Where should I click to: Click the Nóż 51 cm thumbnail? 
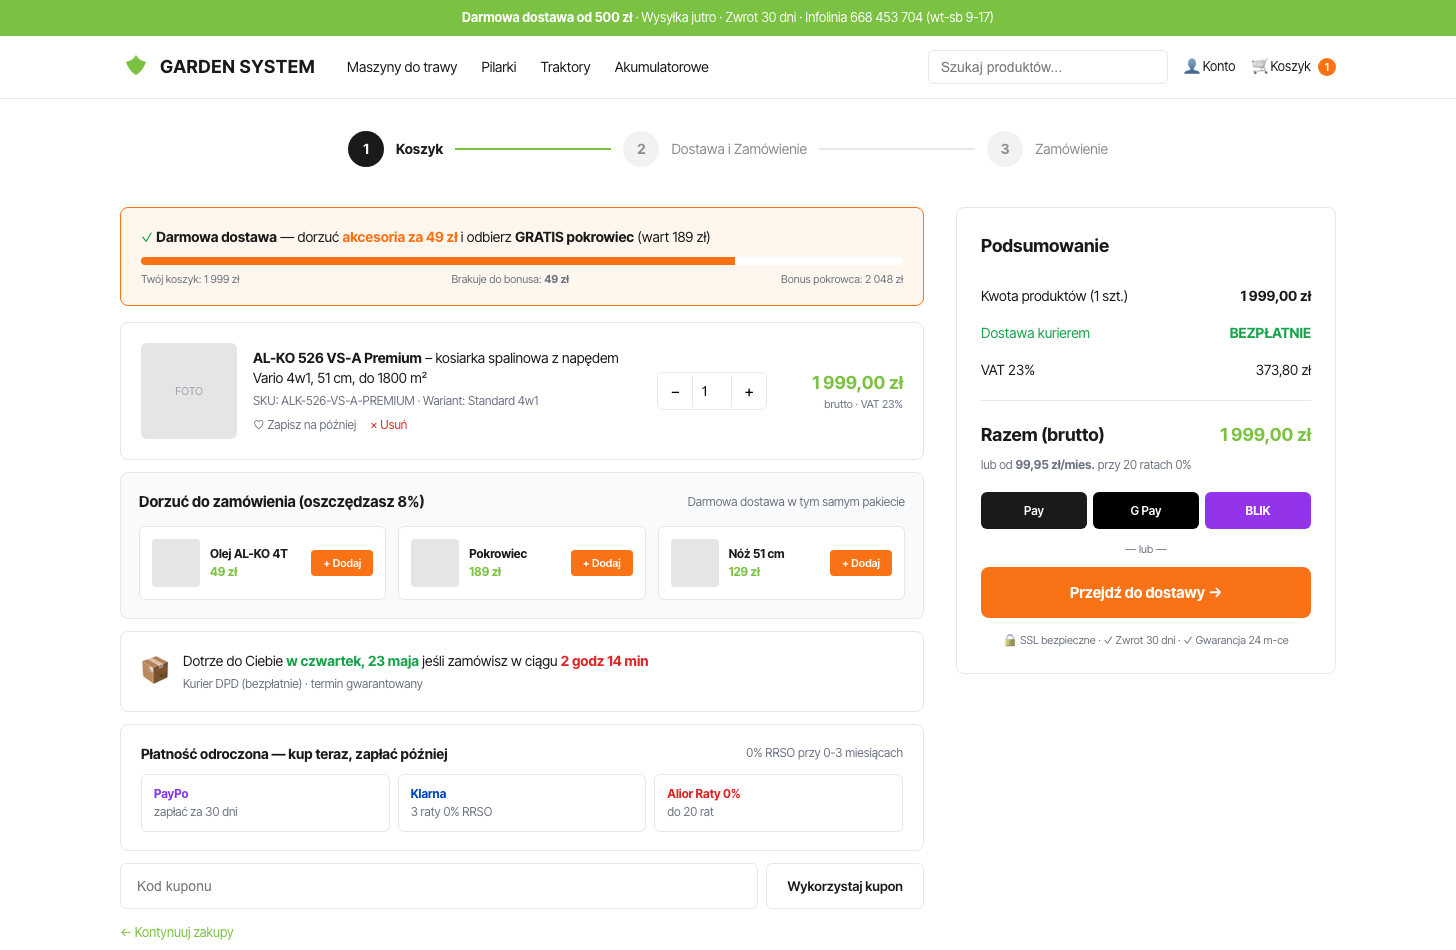coord(695,563)
